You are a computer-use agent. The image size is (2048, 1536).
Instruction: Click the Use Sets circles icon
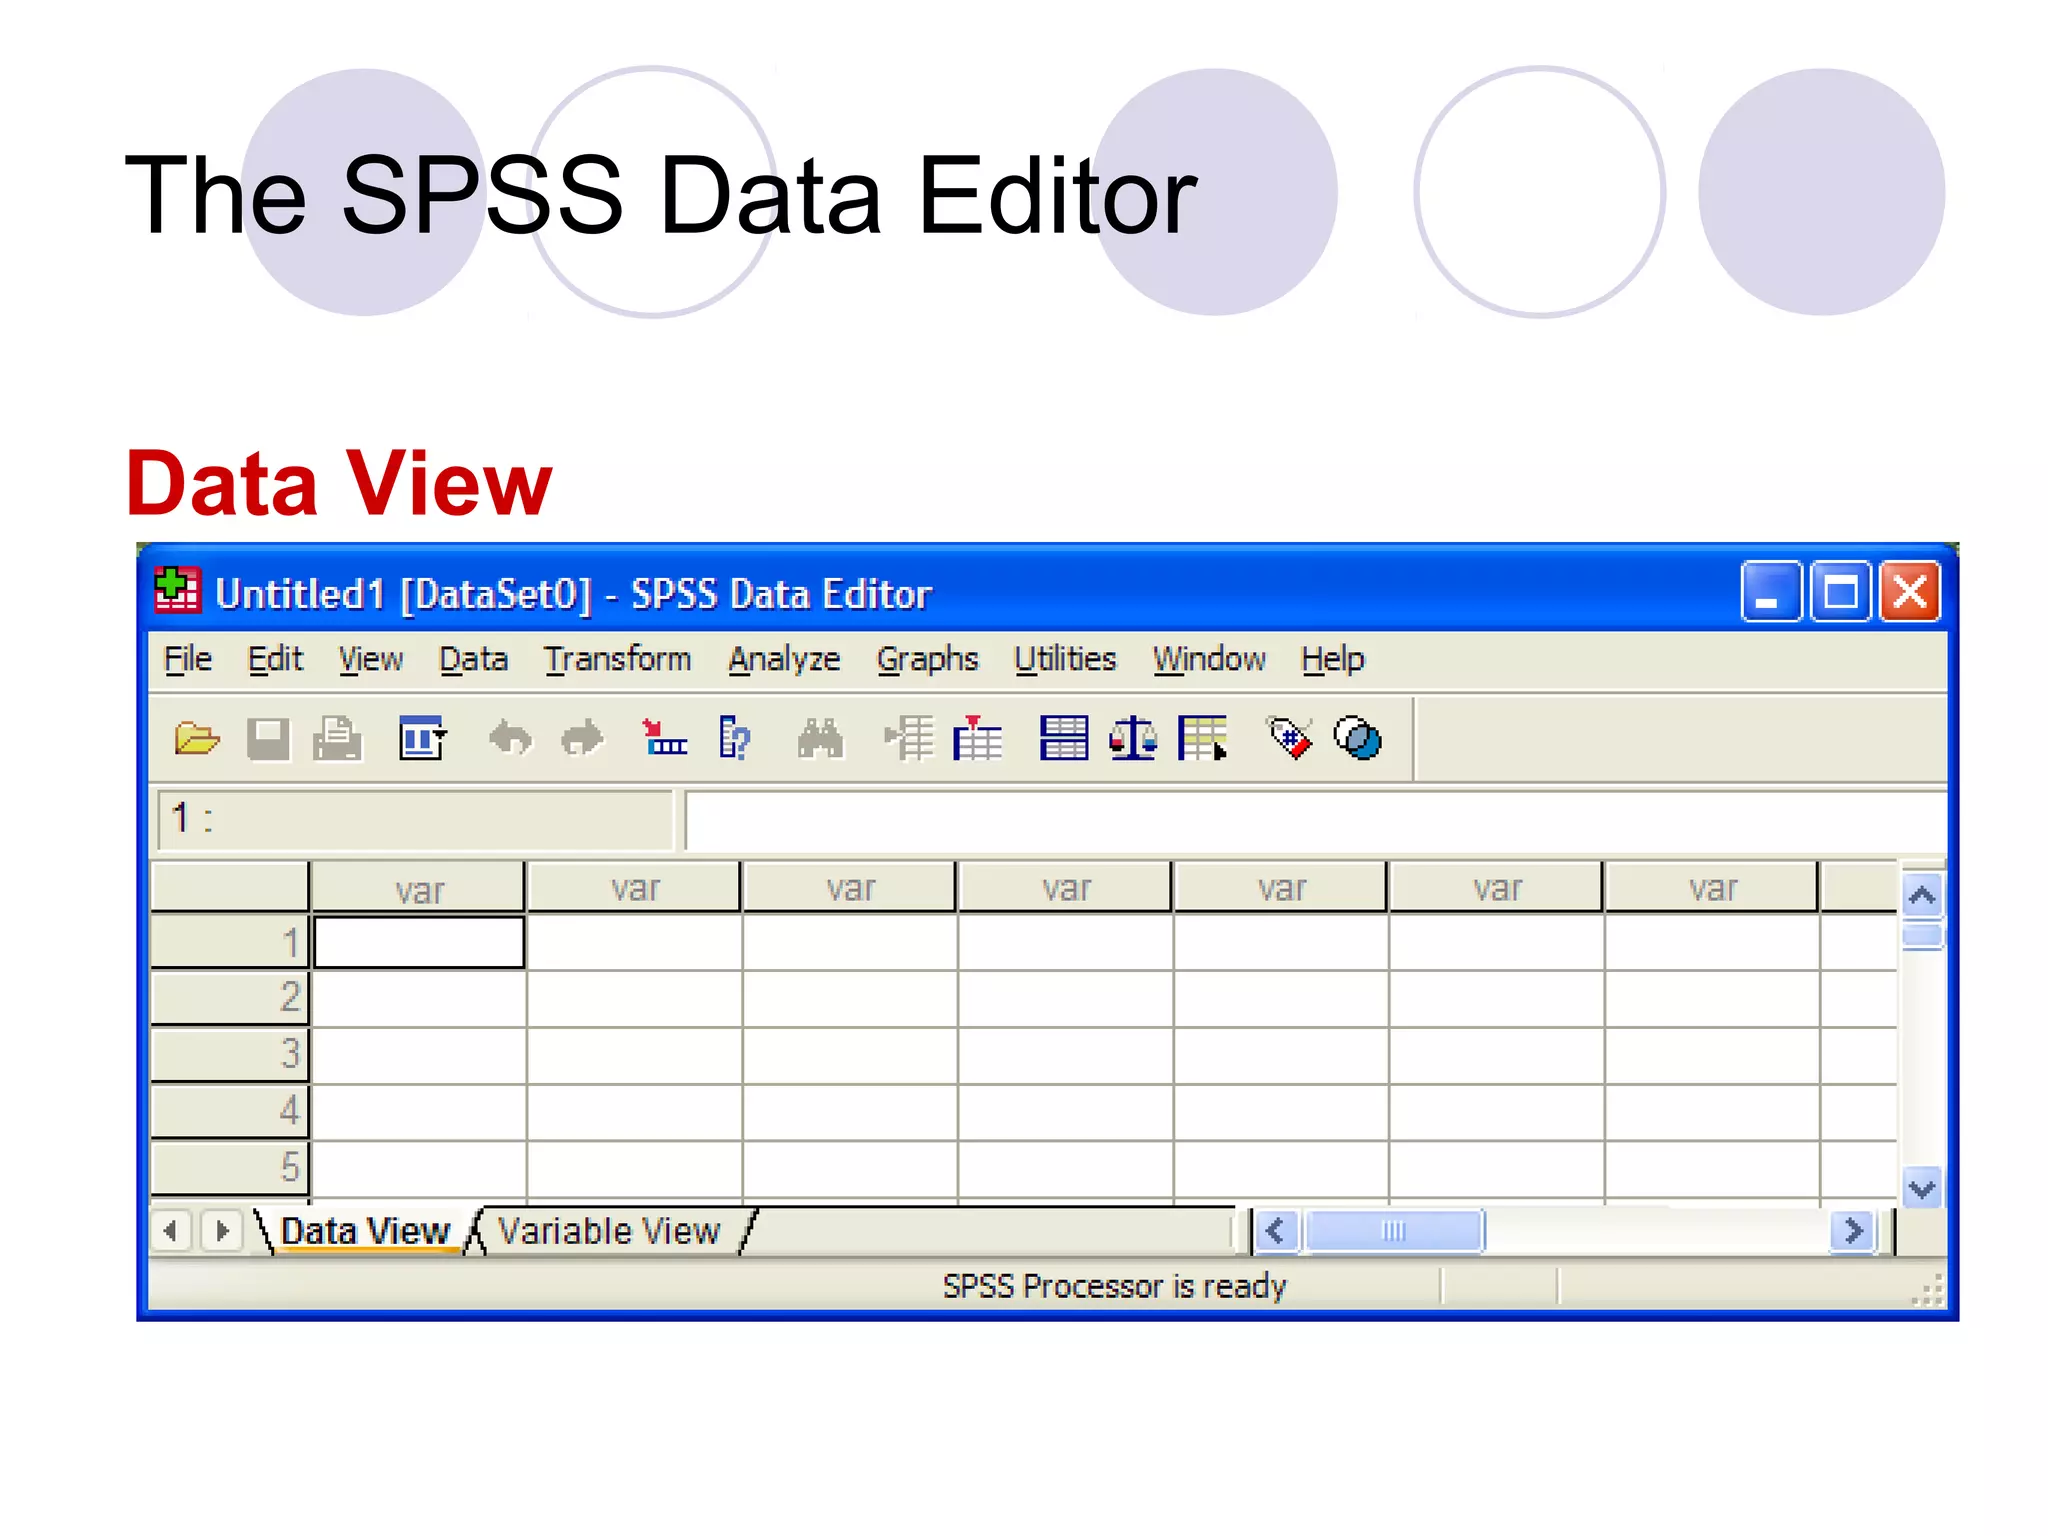[x=1358, y=739]
